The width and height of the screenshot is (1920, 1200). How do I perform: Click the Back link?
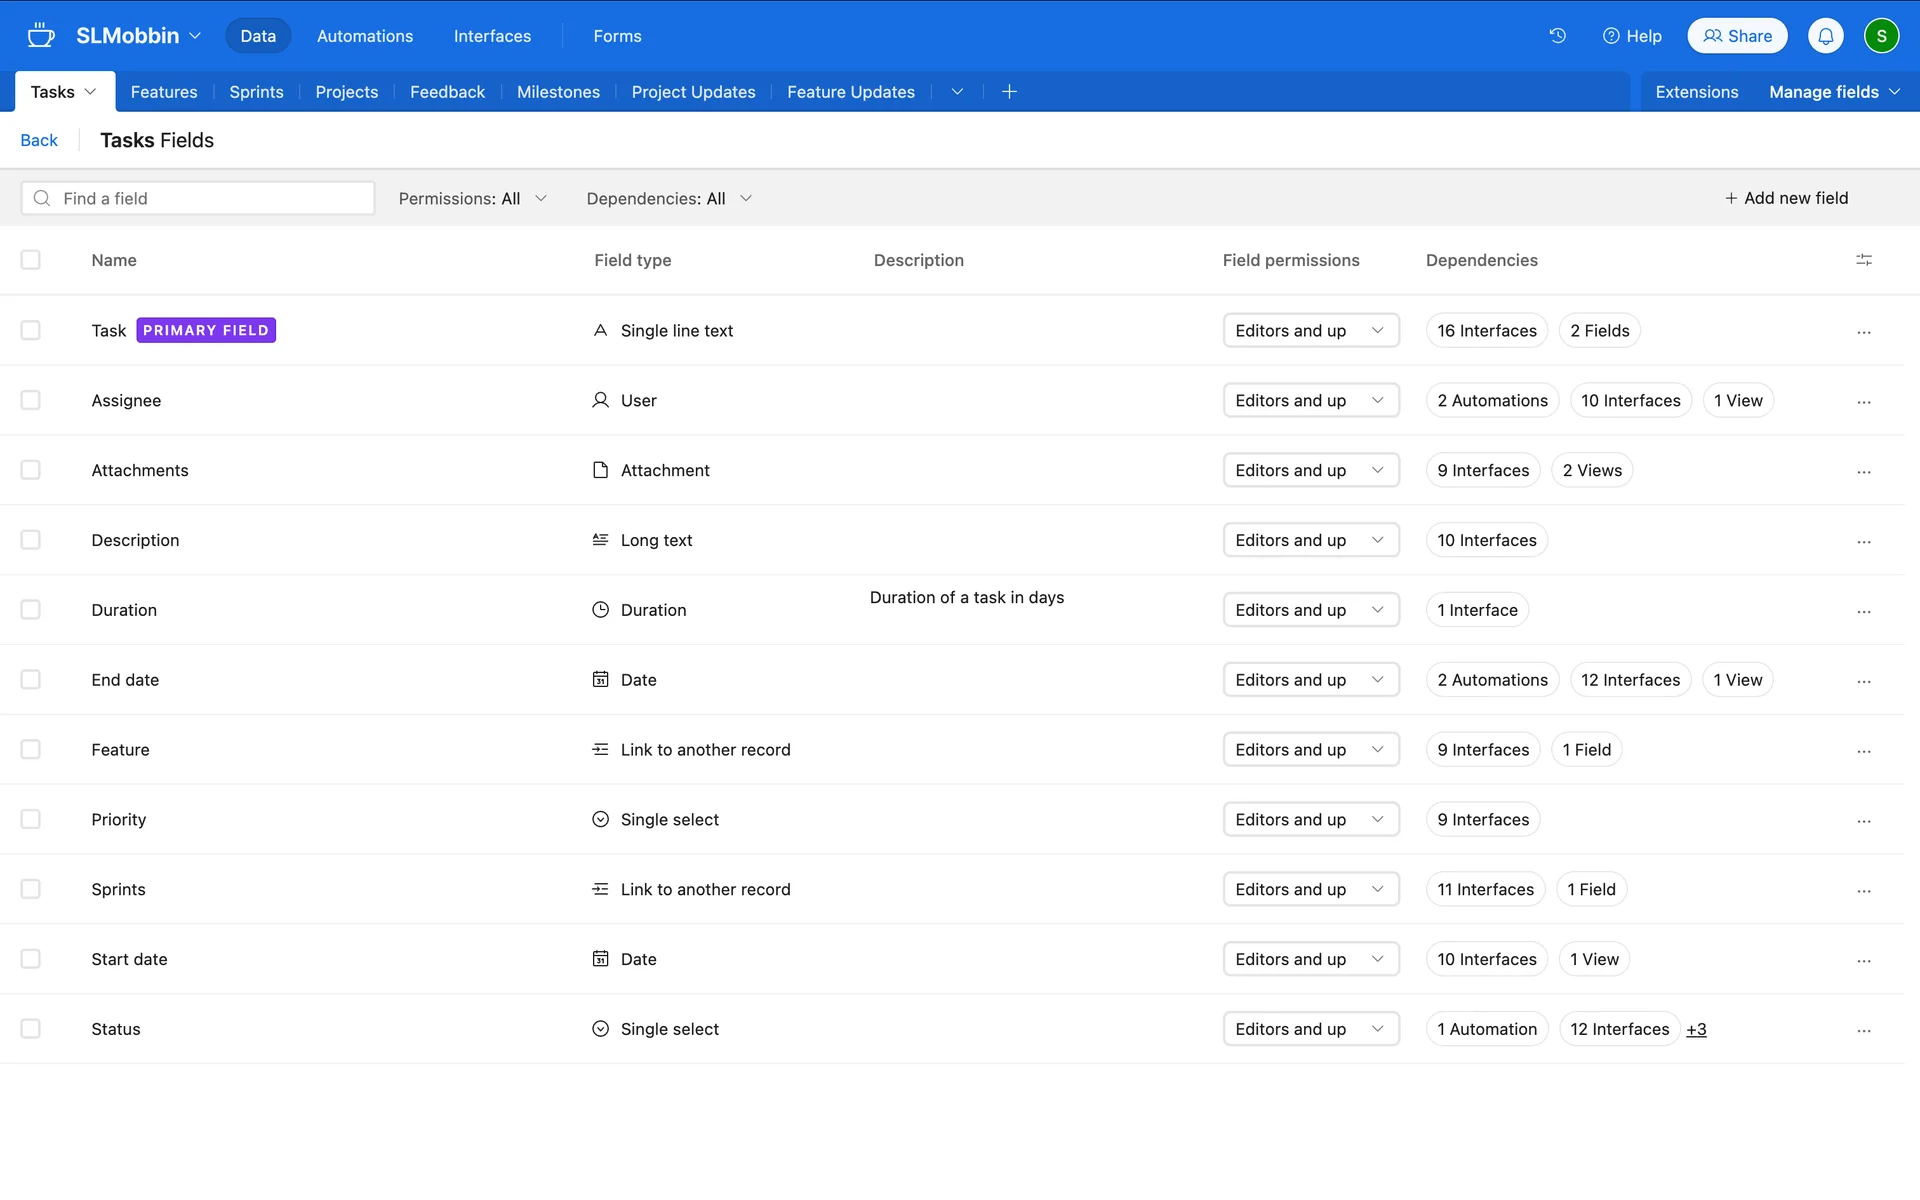[x=39, y=141]
